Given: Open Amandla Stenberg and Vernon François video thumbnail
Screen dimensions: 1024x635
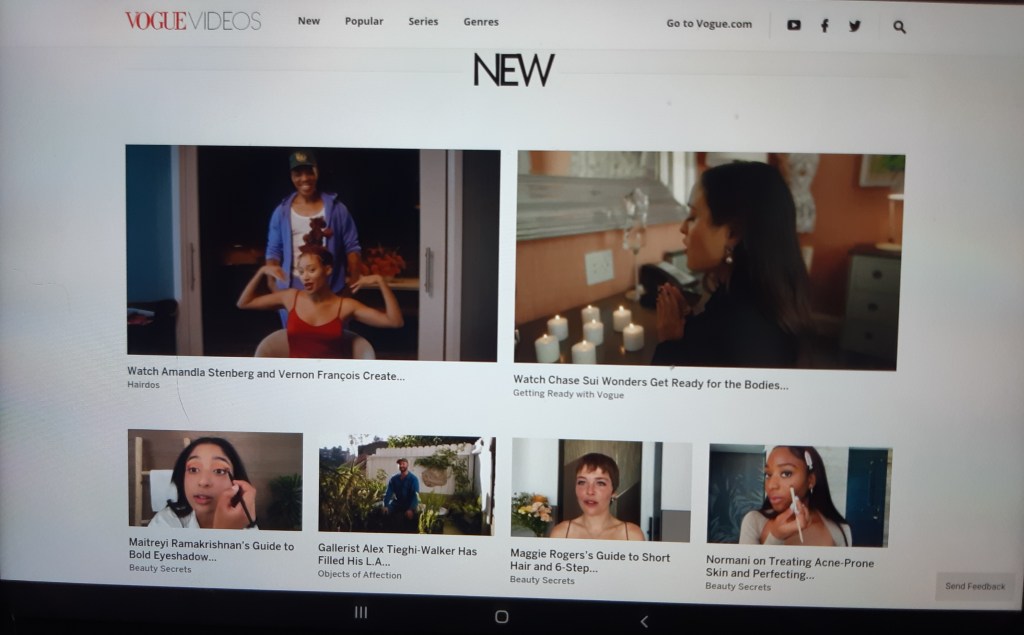Looking at the screenshot, I should tap(312, 253).
